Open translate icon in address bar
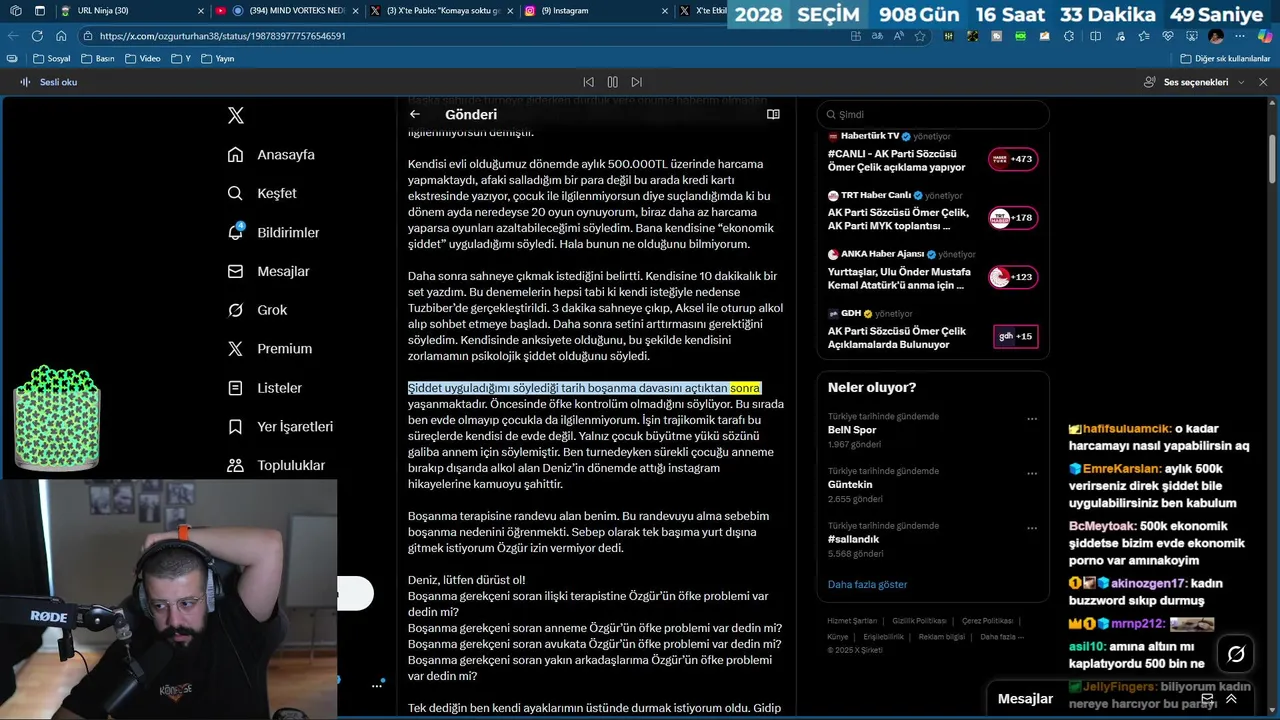This screenshot has width=1280, height=720. (877, 36)
